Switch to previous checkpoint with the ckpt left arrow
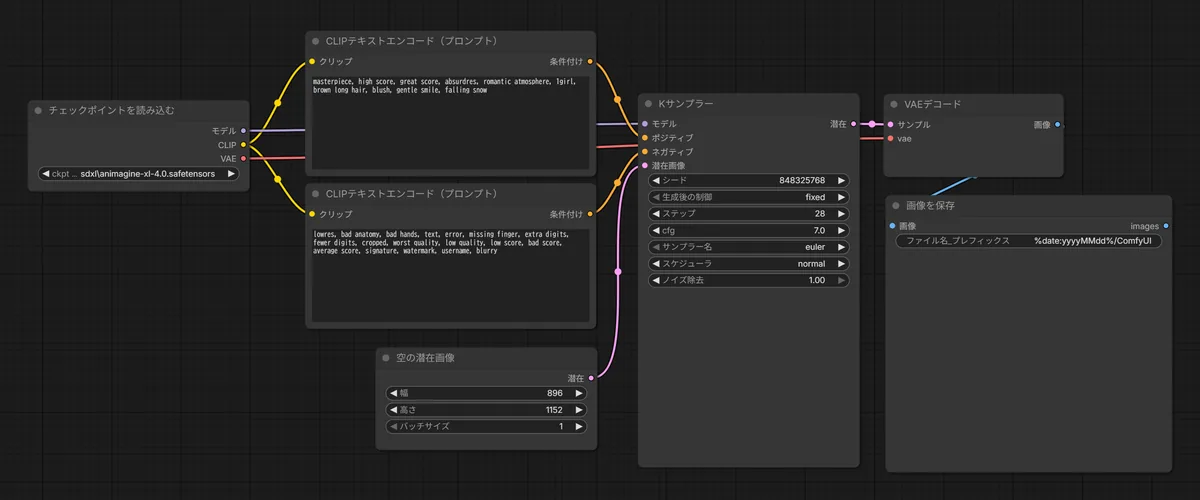The height and width of the screenshot is (500, 1200). click(x=46, y=173)
